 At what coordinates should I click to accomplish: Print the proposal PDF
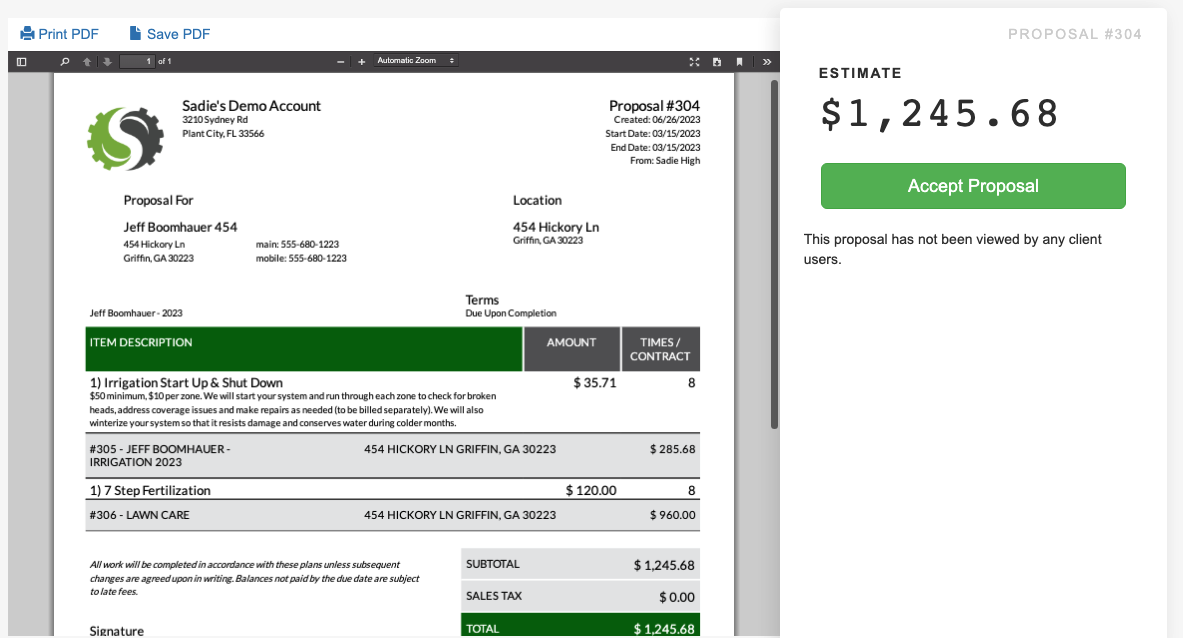coord(59,33)
